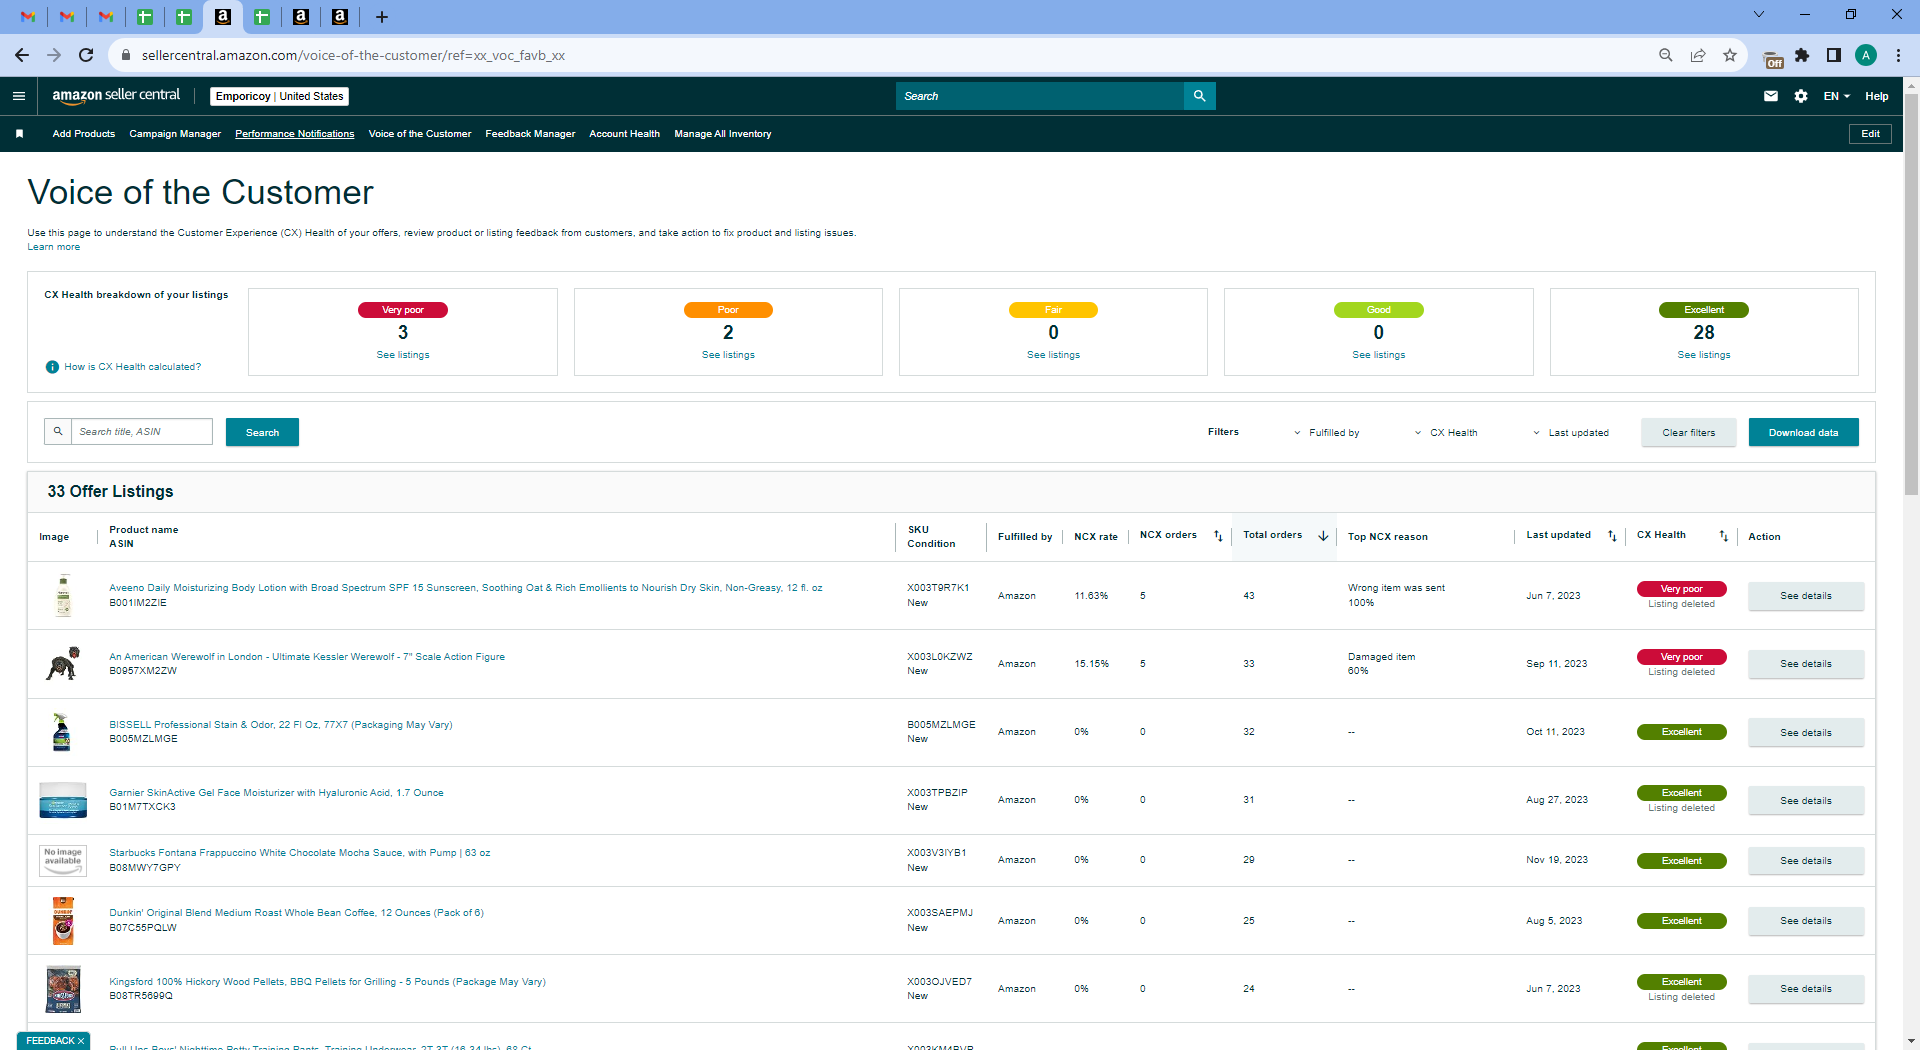Click the Kingsford Wood Pellets product thumbnail
The width and height of the screenshot is (1920, 1050).
click(x=63, y=989)
